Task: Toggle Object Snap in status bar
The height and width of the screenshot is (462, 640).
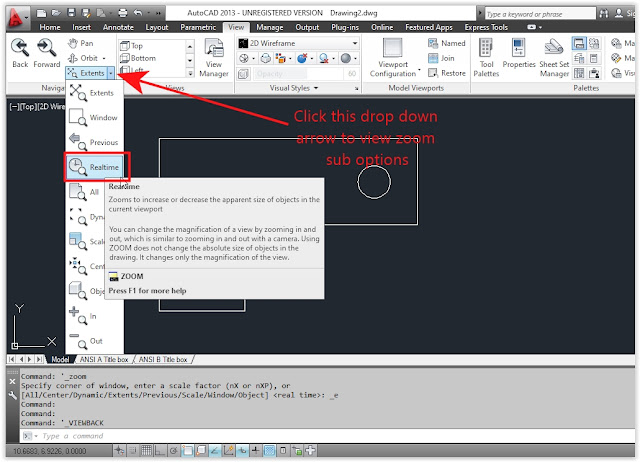Action: pos(187,451)
